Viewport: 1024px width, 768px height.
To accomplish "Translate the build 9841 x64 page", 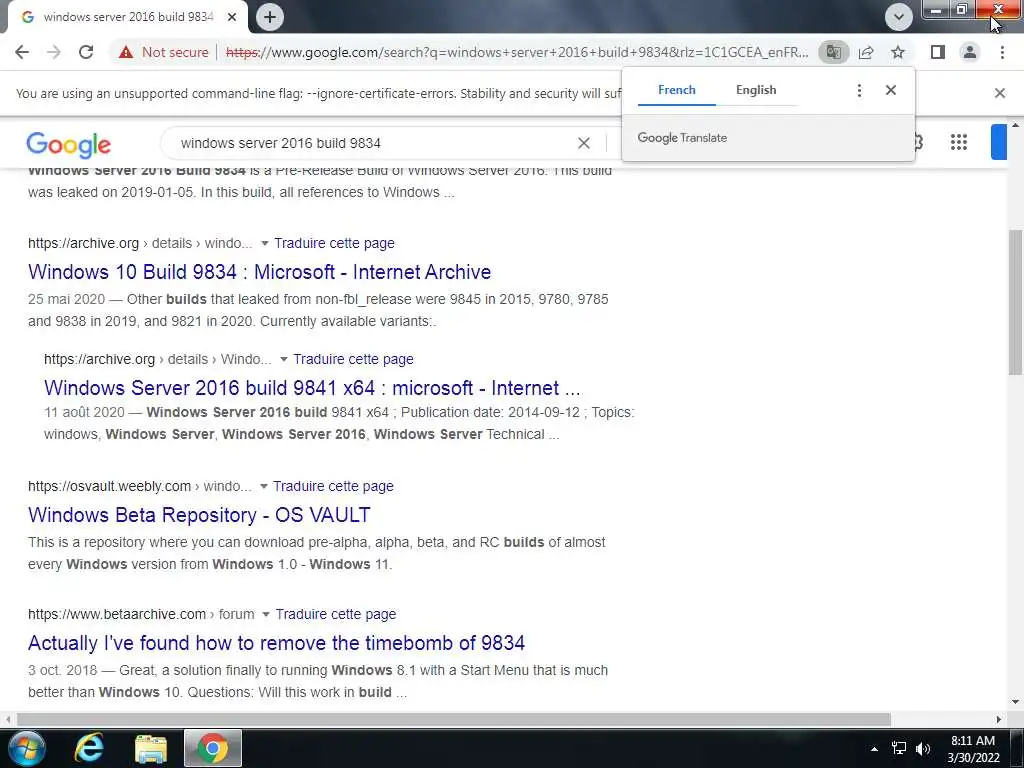I will 353,359.
